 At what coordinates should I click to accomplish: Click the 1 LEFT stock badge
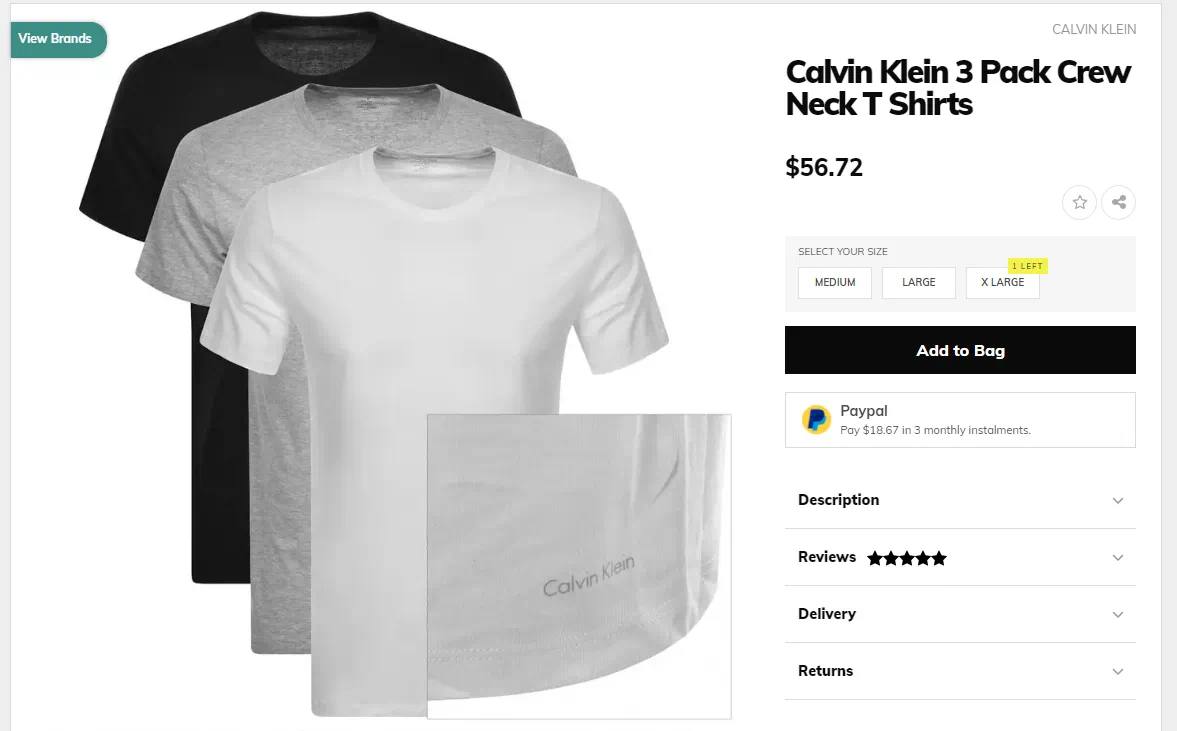coord(1028,266)
